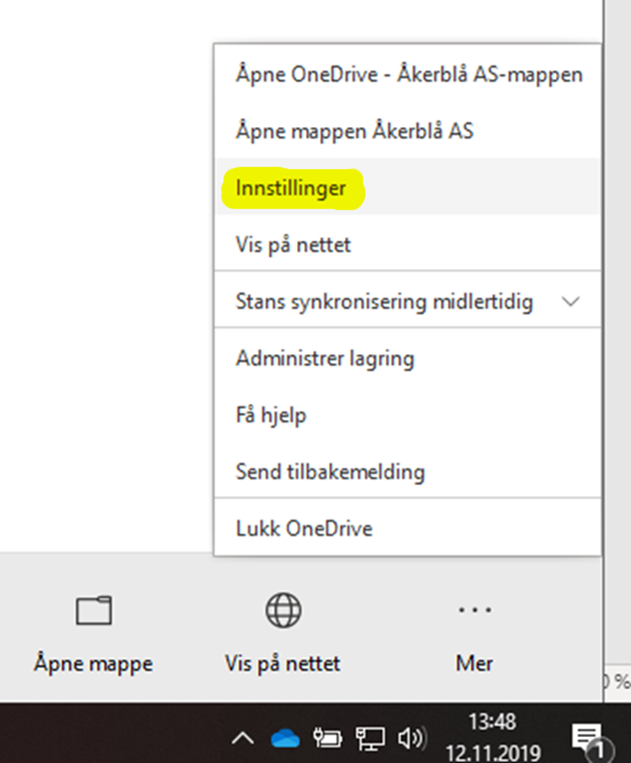Screen dimensions: 631x763
Task: Click the speaker volume icon
Action: [411, 740]
